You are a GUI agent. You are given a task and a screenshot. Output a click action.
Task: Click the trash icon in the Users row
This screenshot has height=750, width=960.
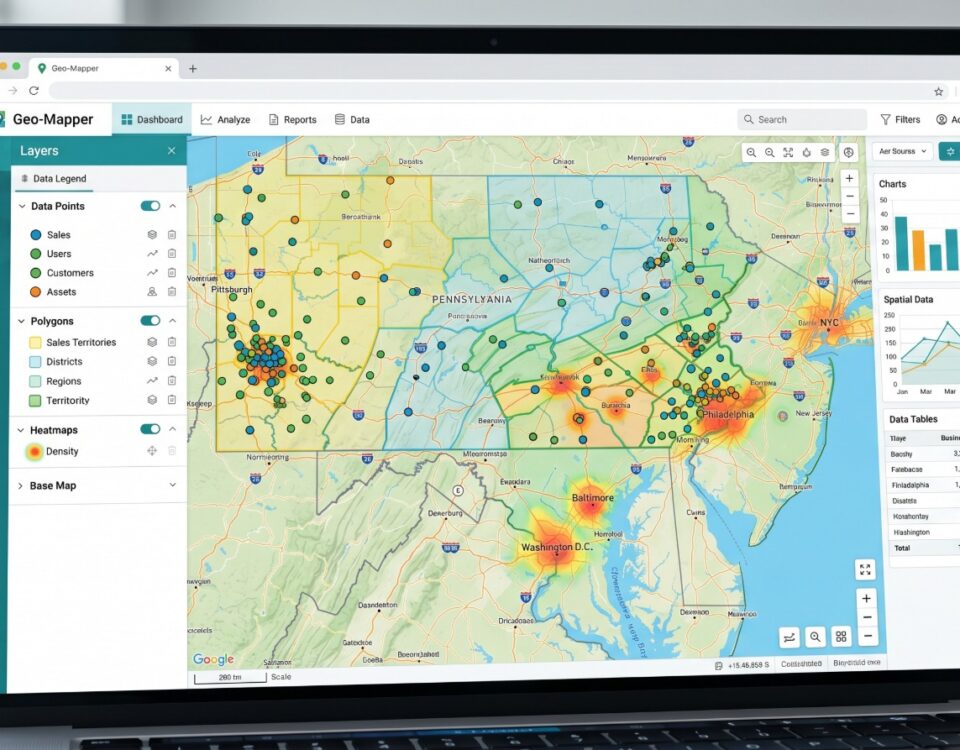click(172, 253)
